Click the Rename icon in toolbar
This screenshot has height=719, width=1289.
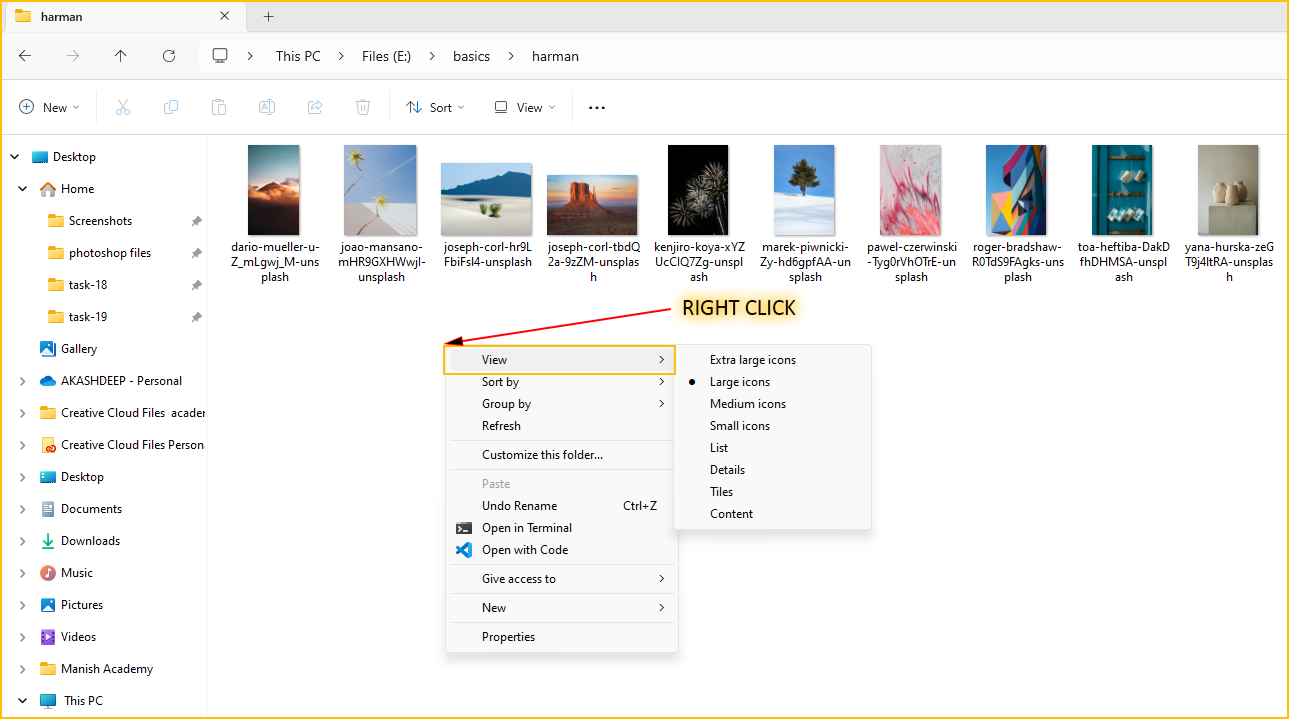[x=267, y=108]
